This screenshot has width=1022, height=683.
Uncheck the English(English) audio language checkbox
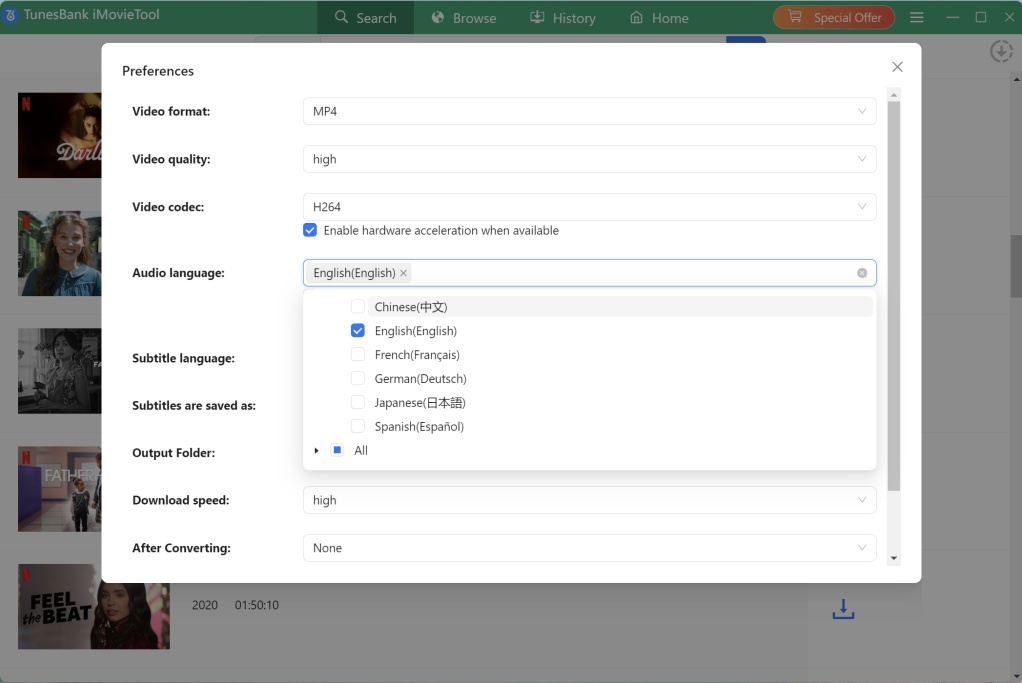coord(357,330)
